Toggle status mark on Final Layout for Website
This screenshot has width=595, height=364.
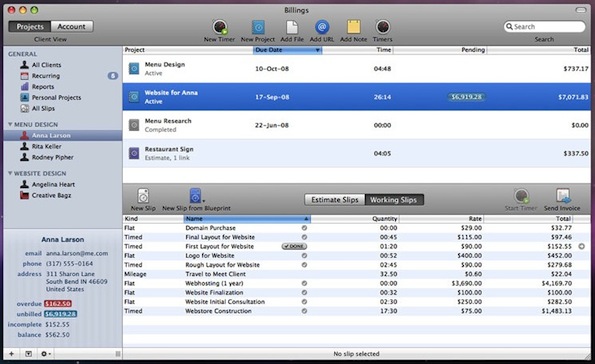click(304, 237)
